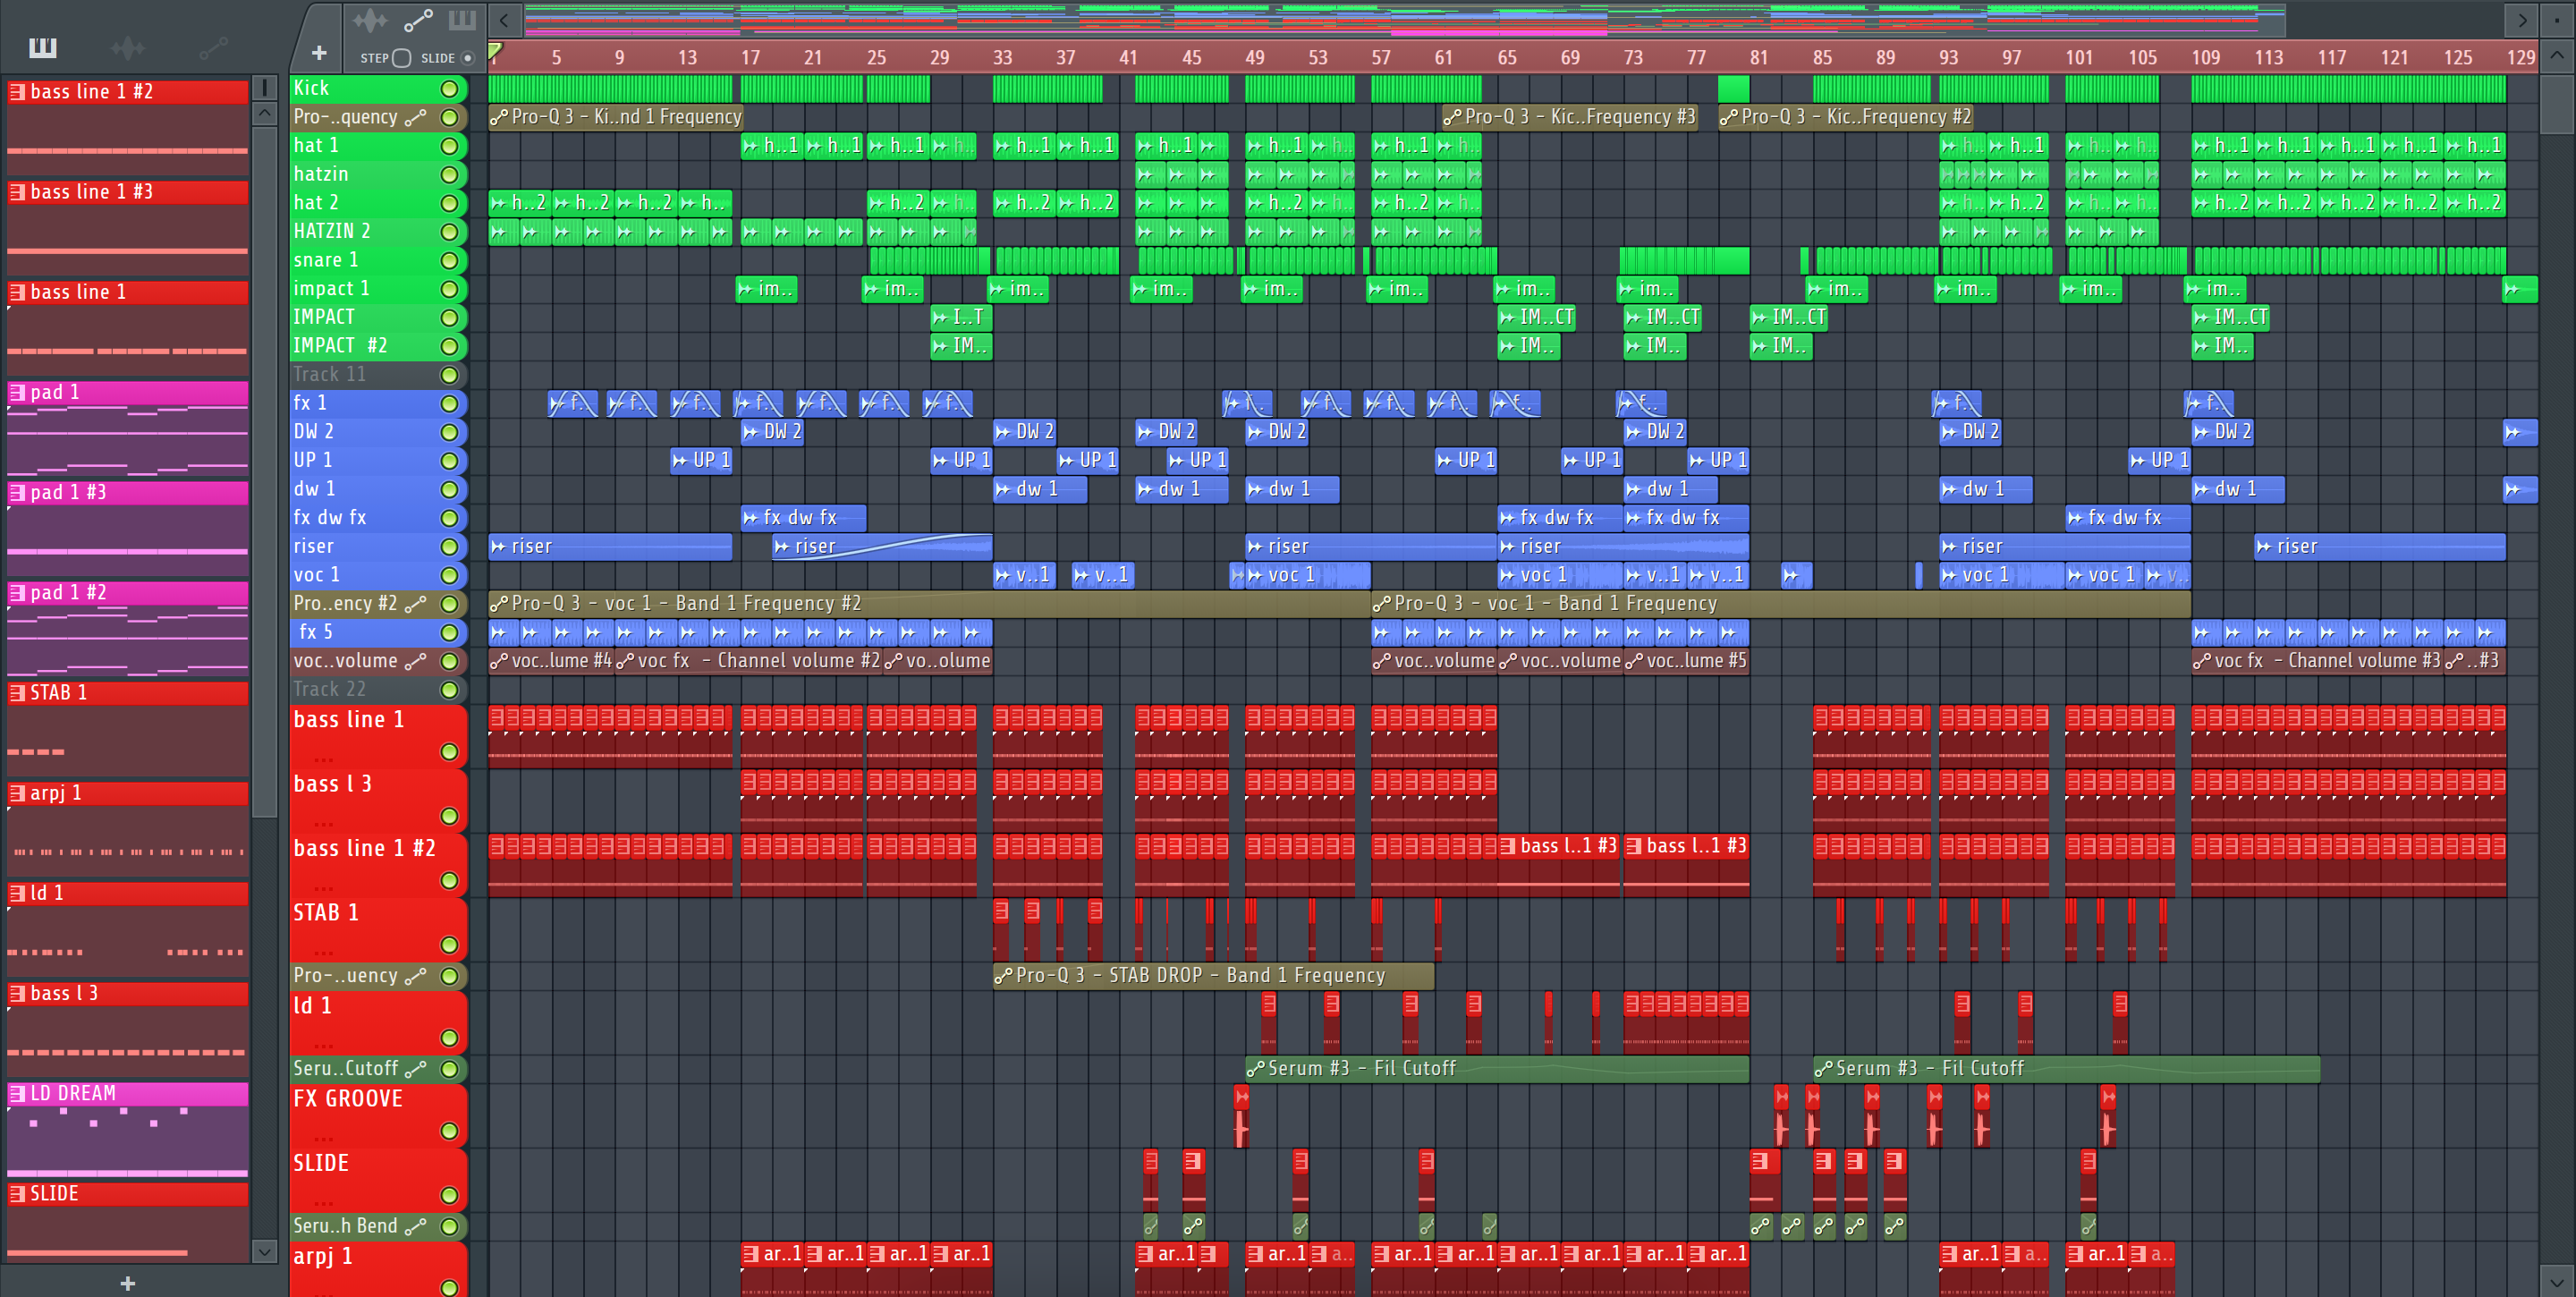Click left chevron beside timeline overview
The image size is (2576, 1297).
tap(504, 20)
